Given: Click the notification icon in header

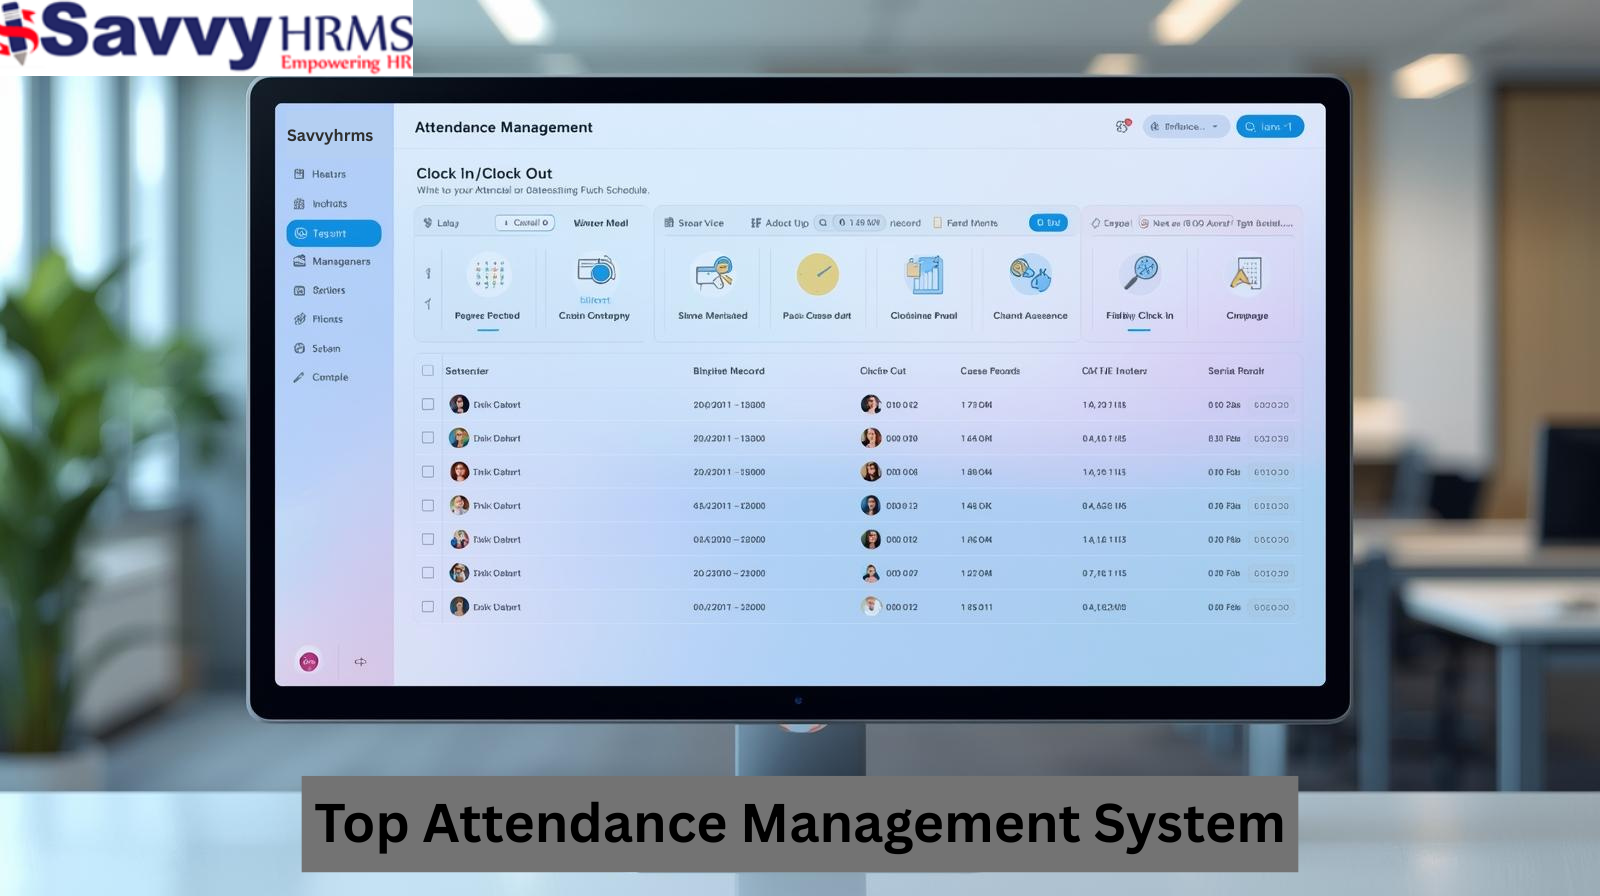Looking at the screenshot, I should (1122, 127).
